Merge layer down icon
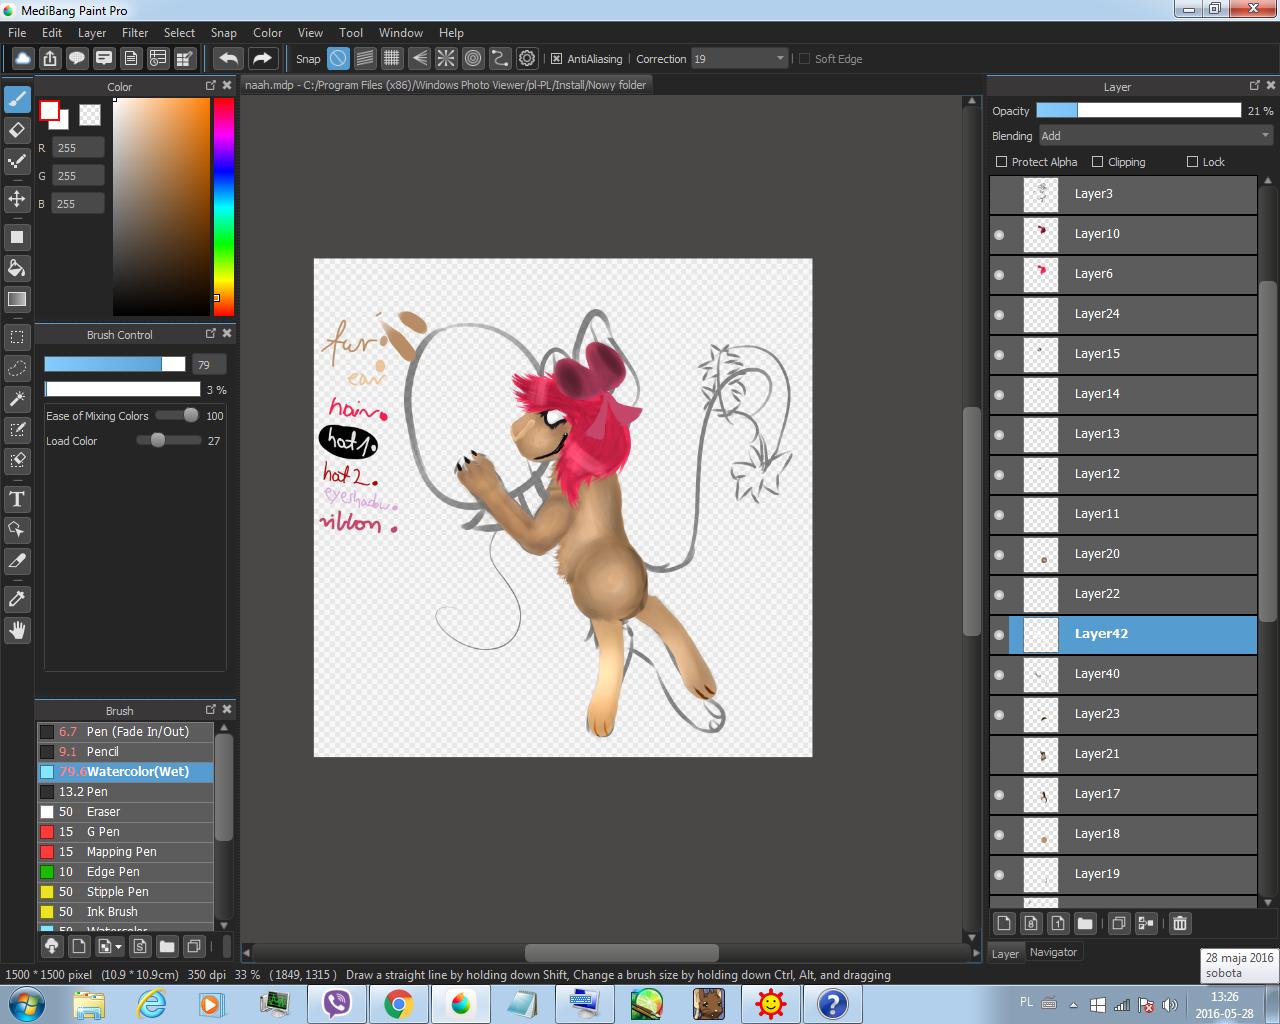This screenshot has width=1280, height=1024. click(1147, 923)
